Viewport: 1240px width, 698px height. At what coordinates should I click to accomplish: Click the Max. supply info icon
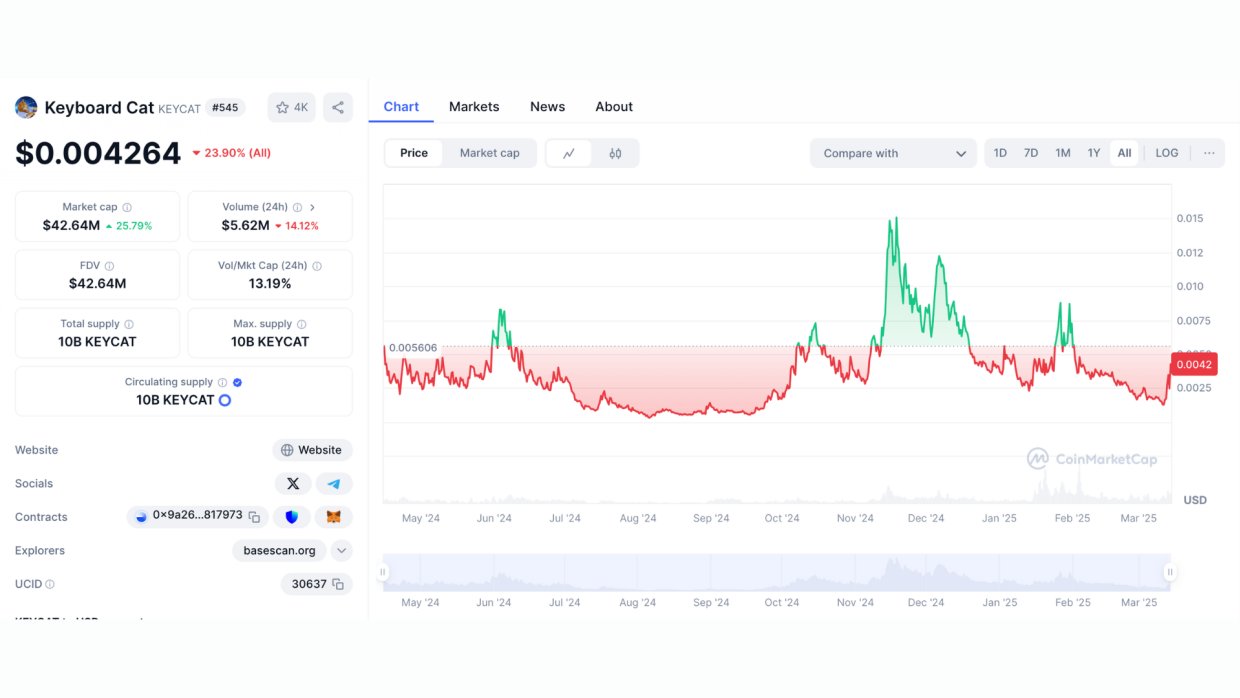click(x=302, y=324)
